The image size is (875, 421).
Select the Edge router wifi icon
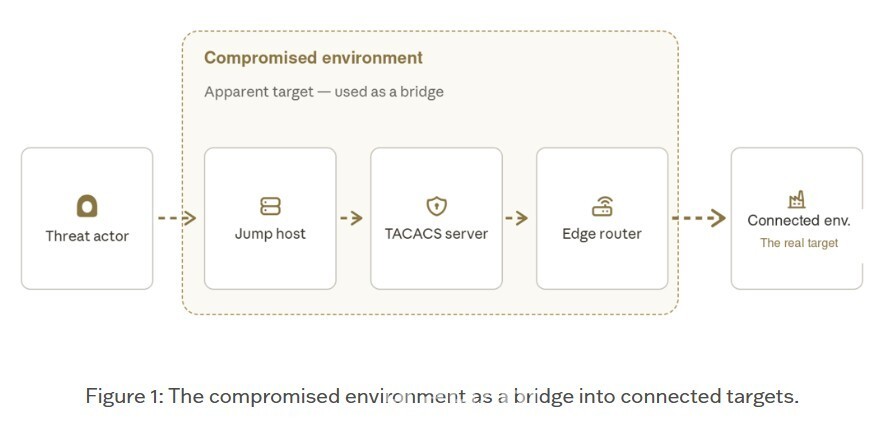tap(602, 206)
